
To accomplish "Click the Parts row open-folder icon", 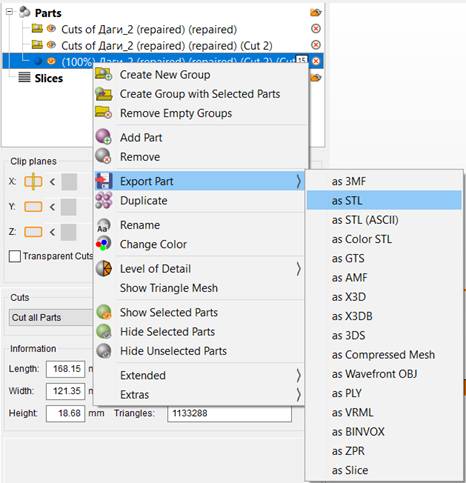I will [x=315, y=13].
